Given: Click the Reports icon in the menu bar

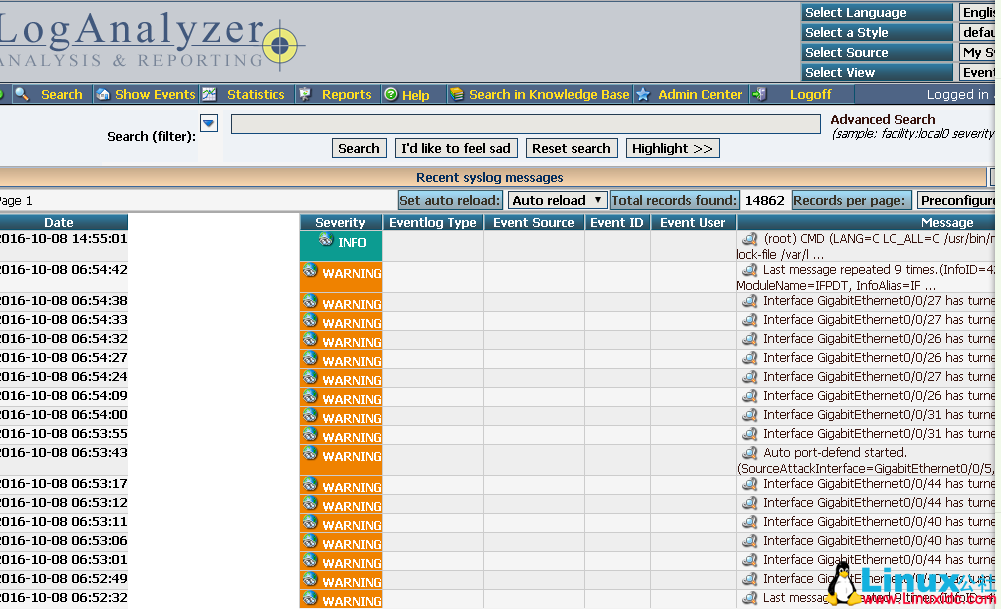Looking at the screenshot, I should tap(305, 94).
